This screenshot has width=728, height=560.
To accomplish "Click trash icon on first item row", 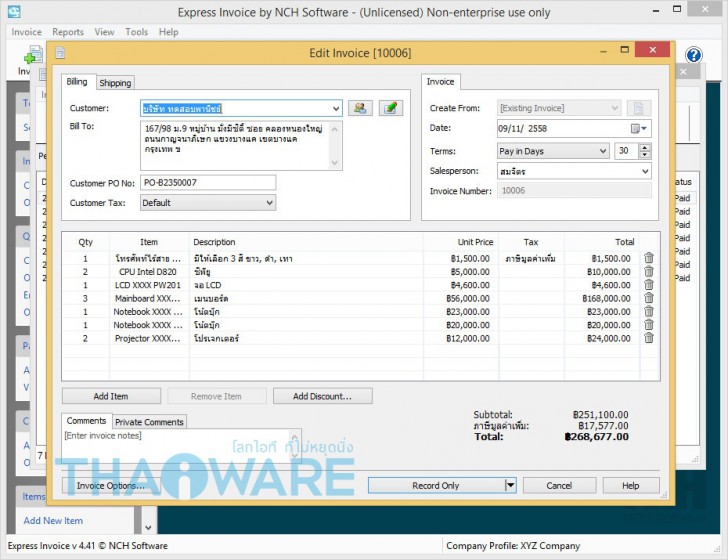I will tap(648, 258).
